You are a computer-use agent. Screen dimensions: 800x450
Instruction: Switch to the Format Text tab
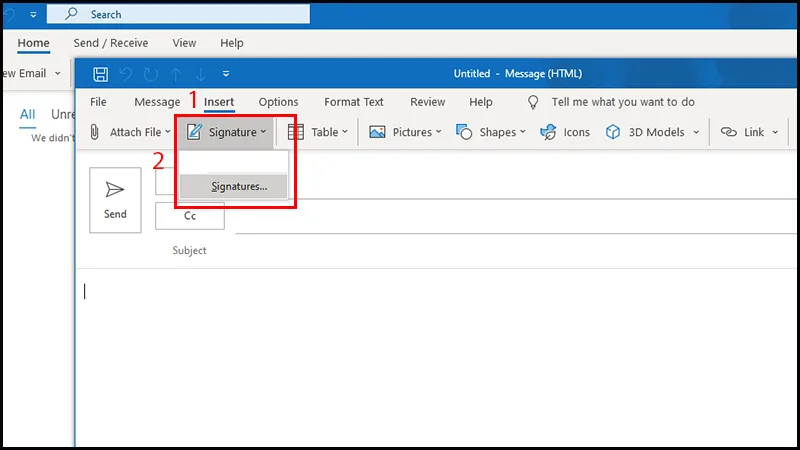[x=354, y=102]
